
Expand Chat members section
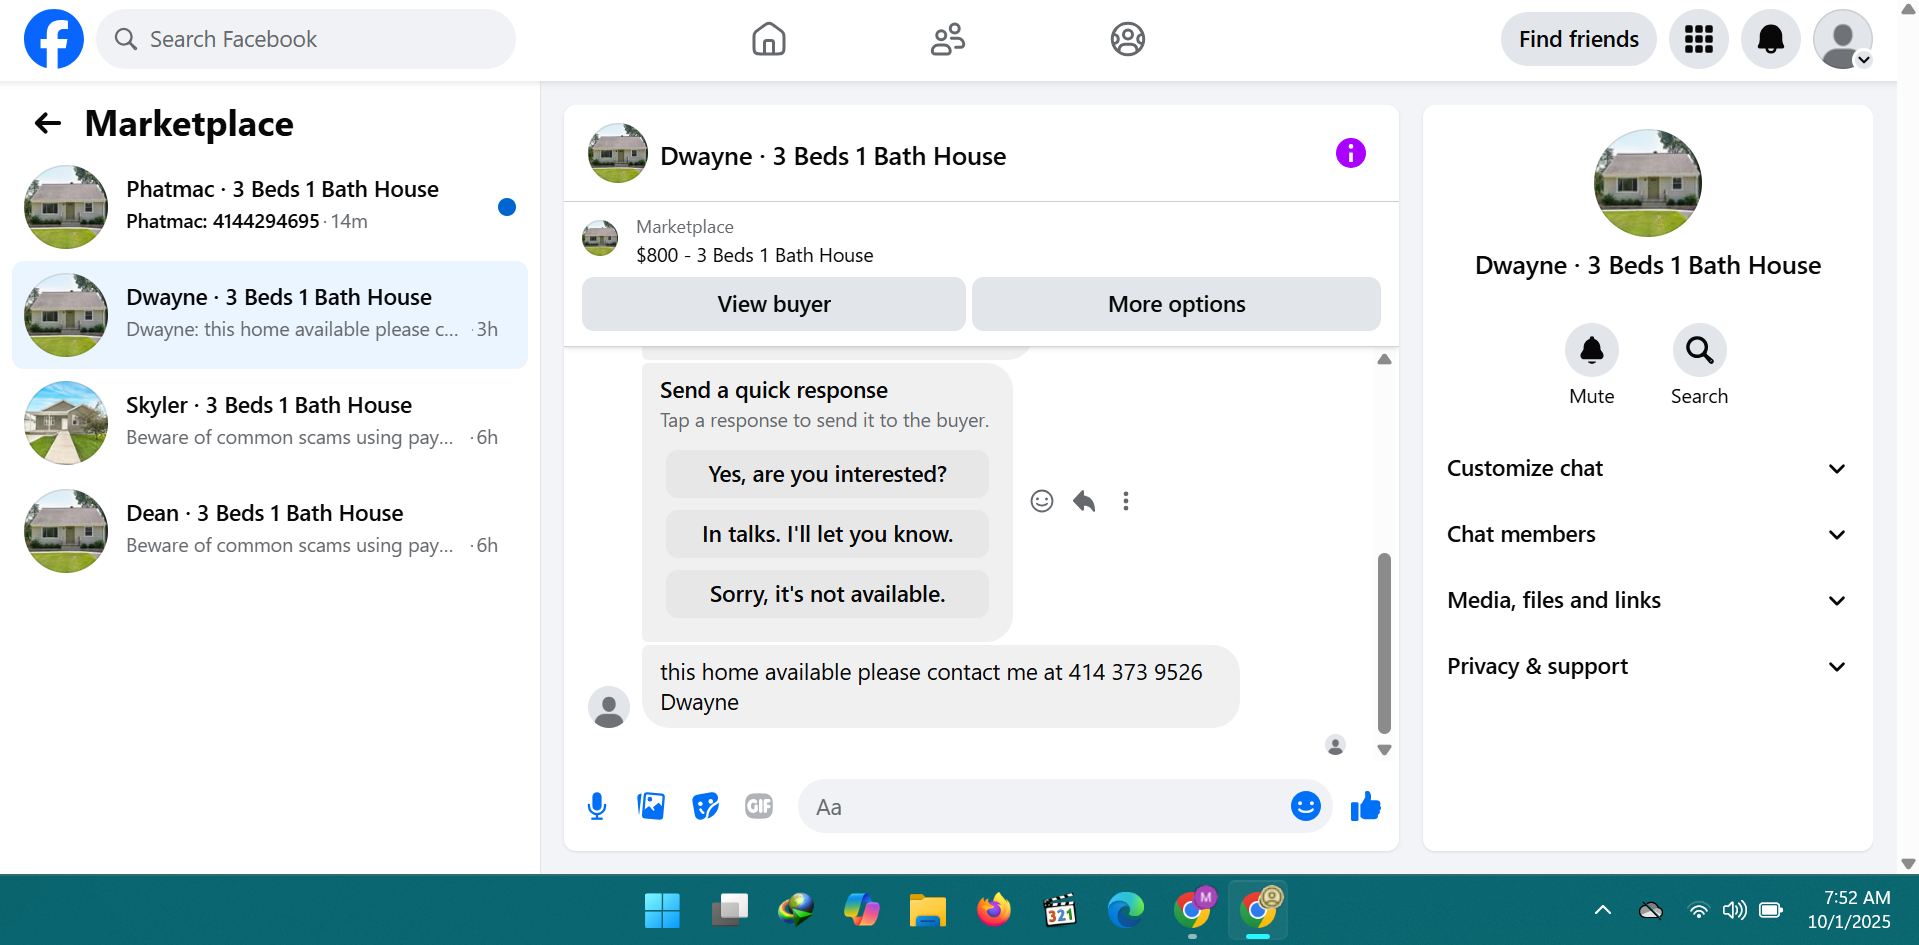[x=1647, y=534]
